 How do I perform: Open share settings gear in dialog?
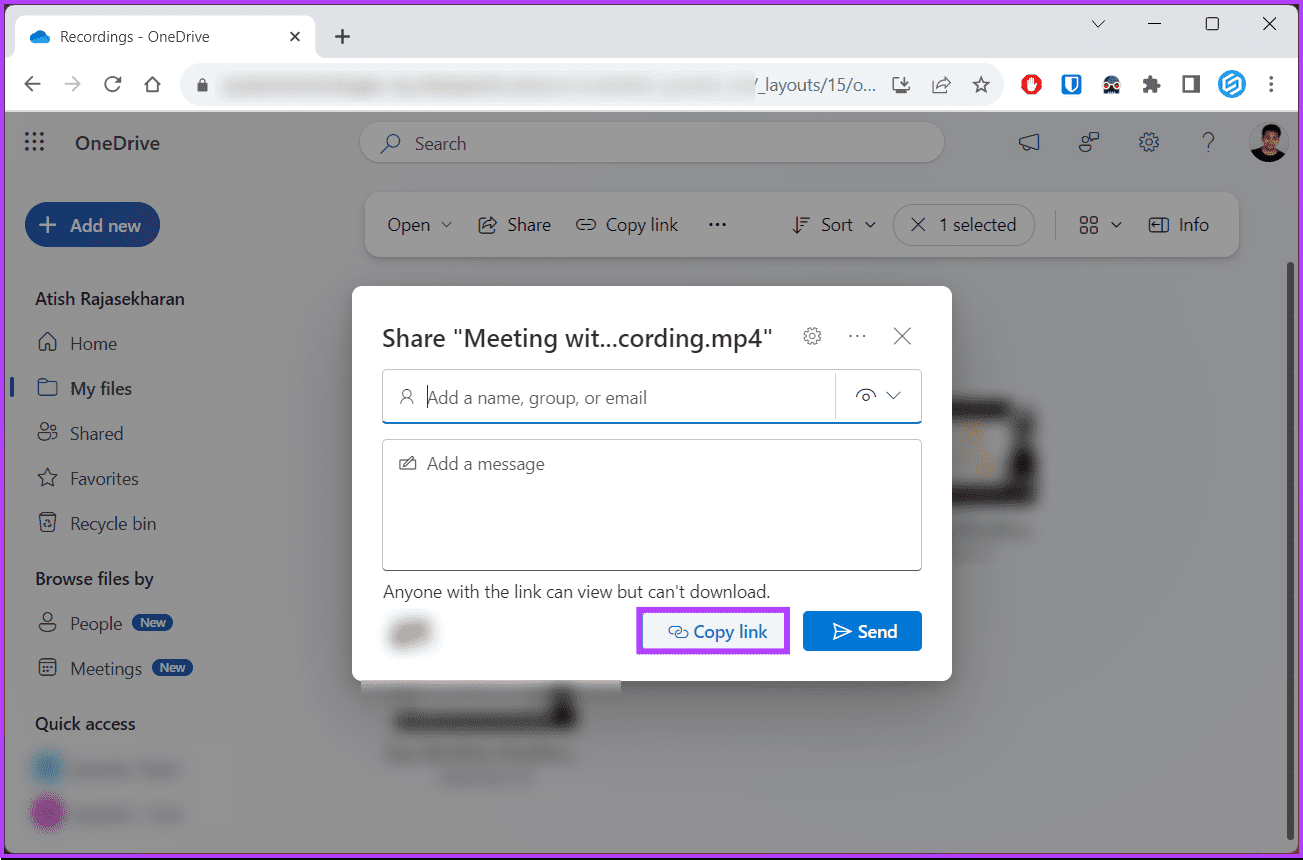coord(812,336)
